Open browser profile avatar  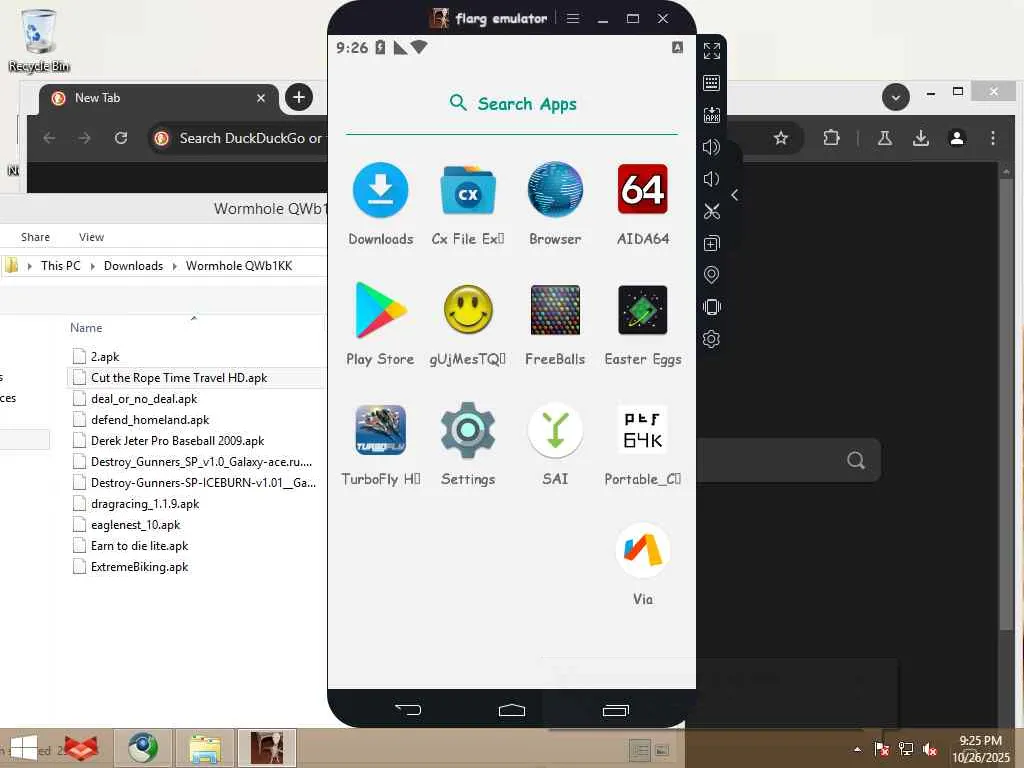click(957, 138)
